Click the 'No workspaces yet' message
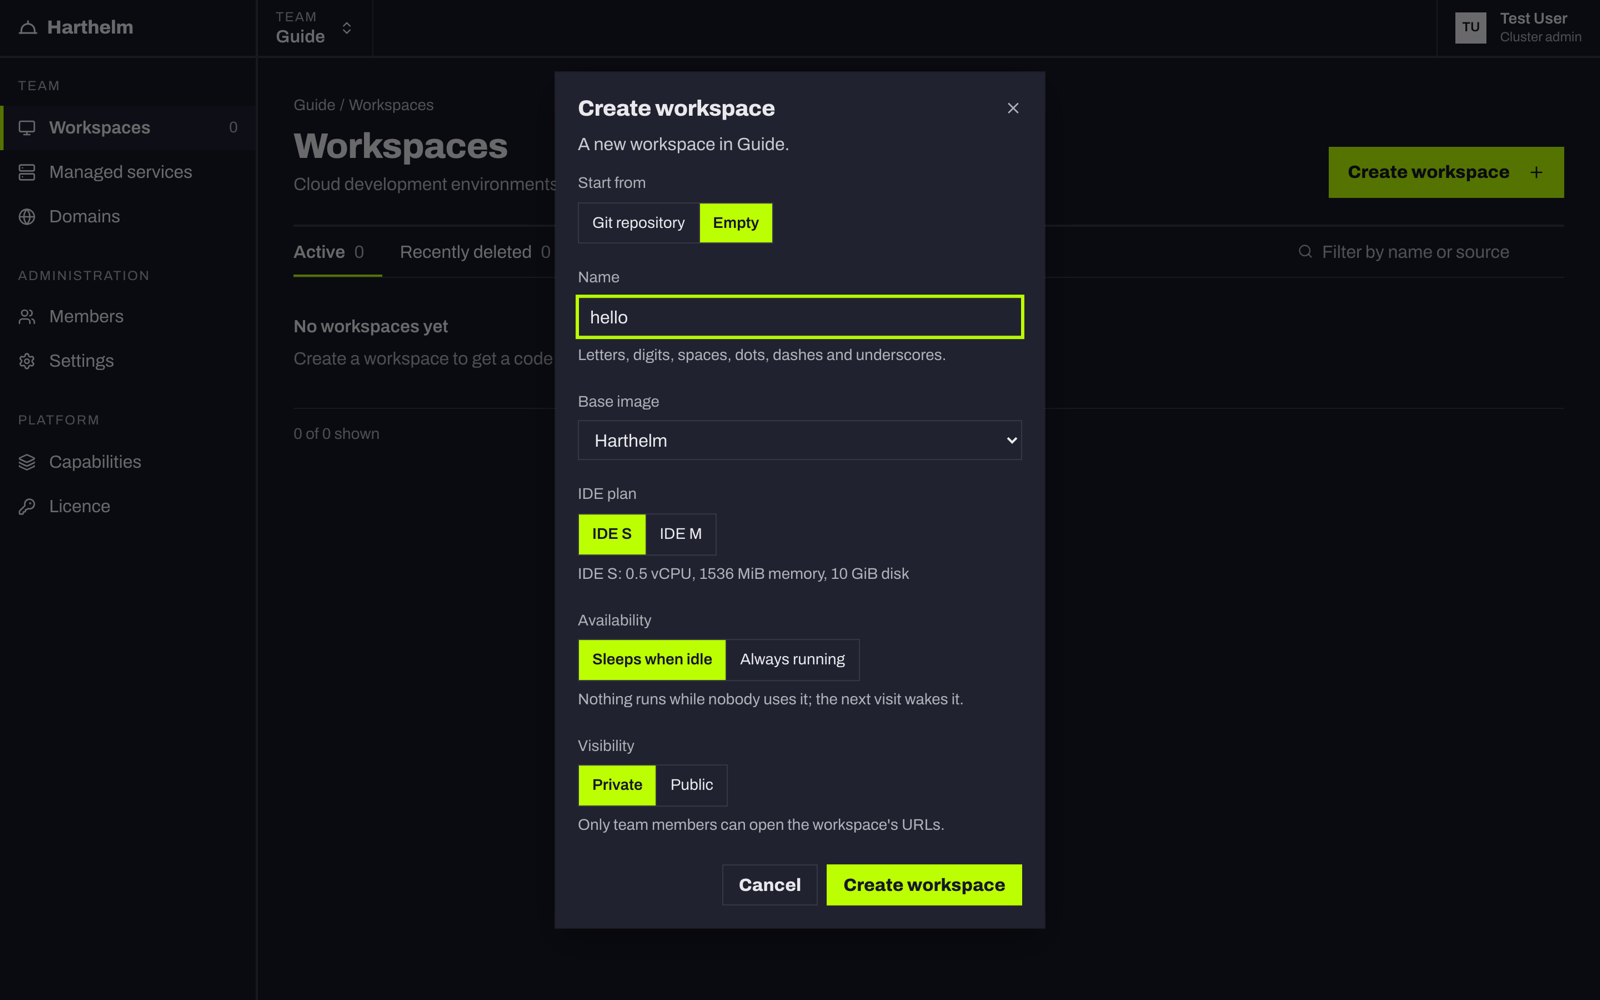Screen dimensions: 1600x1000 [371, 327]
